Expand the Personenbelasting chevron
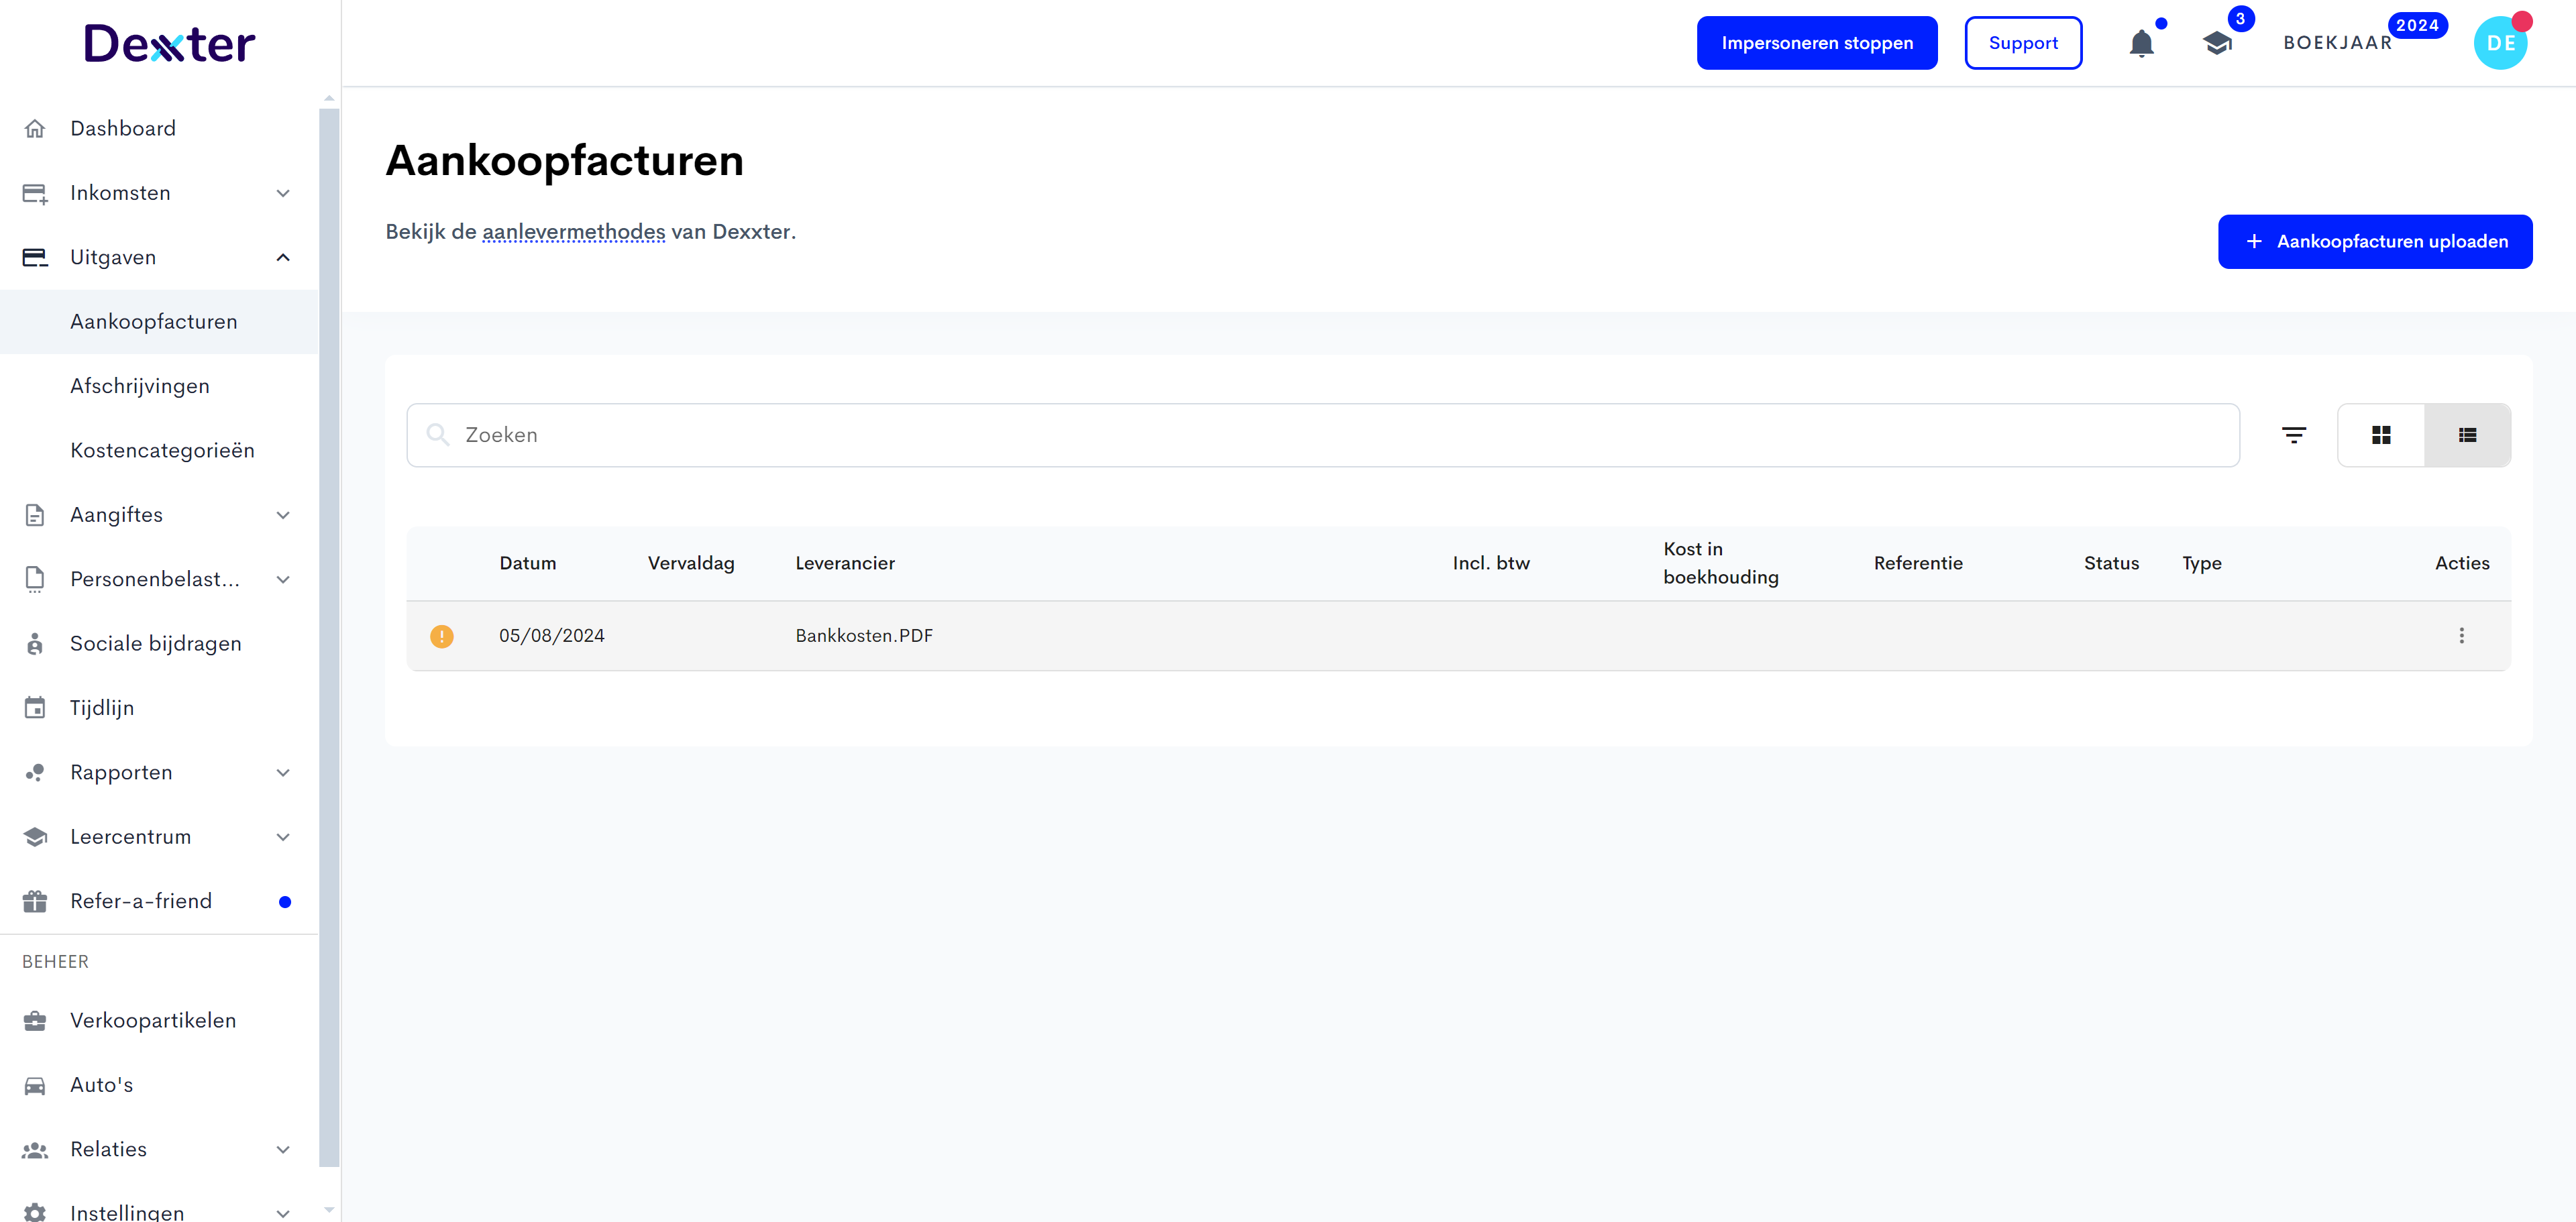Screen dimensions: 2576x1222 click(x=283, y=580)
